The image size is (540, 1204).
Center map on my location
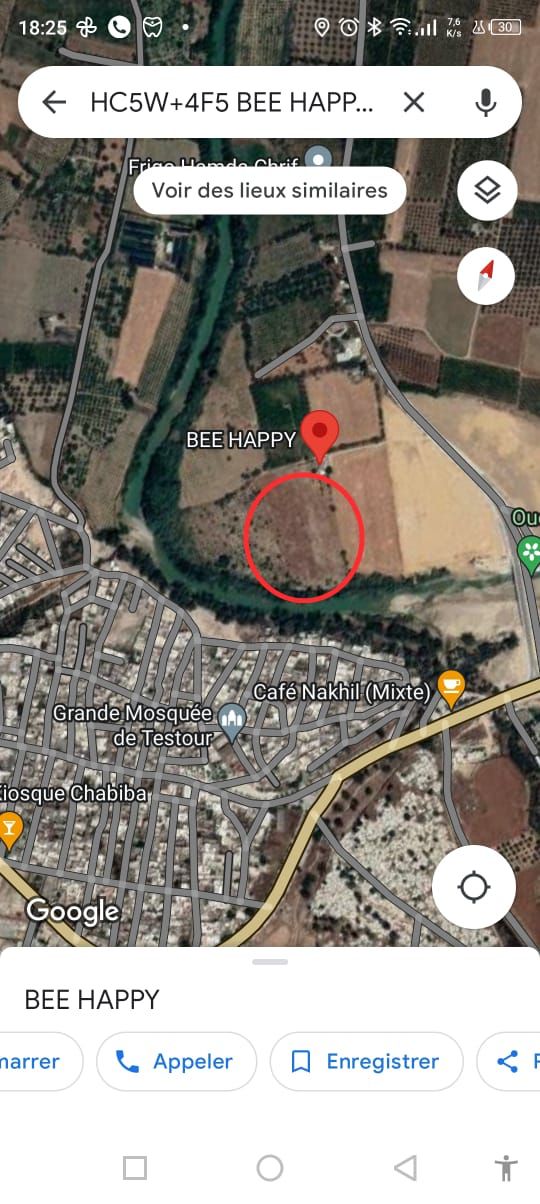[x=474, y=887]
